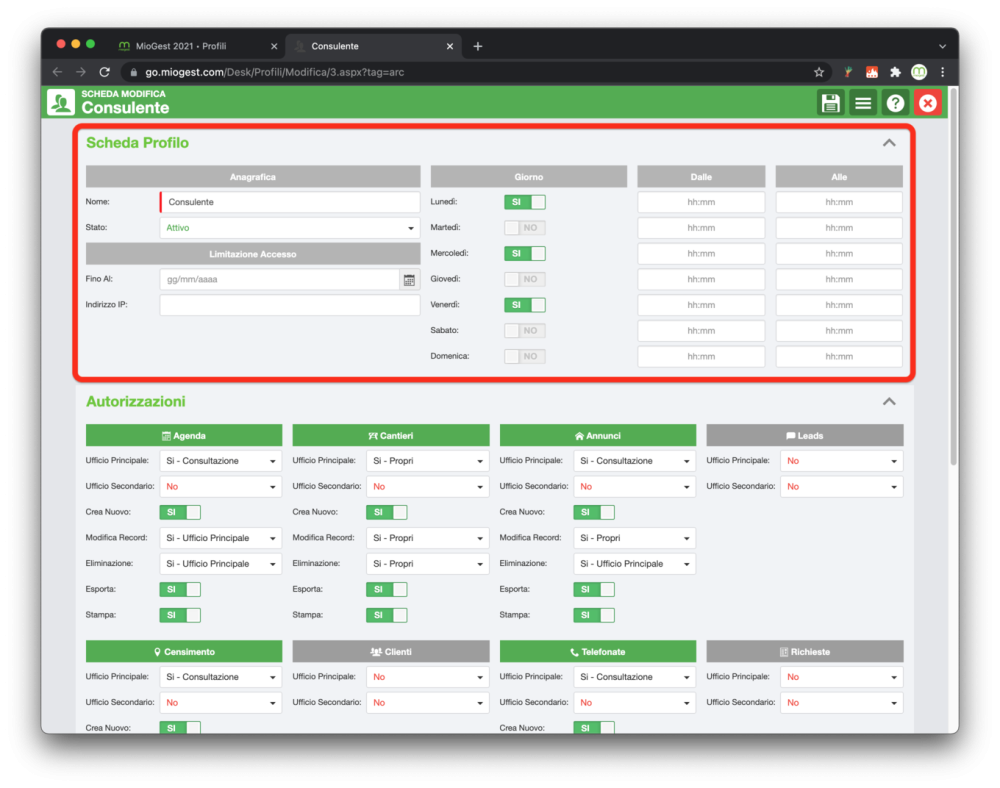Close the Consulente browser tab
This screenshot has width=1000, height=788.
[450, 46]
